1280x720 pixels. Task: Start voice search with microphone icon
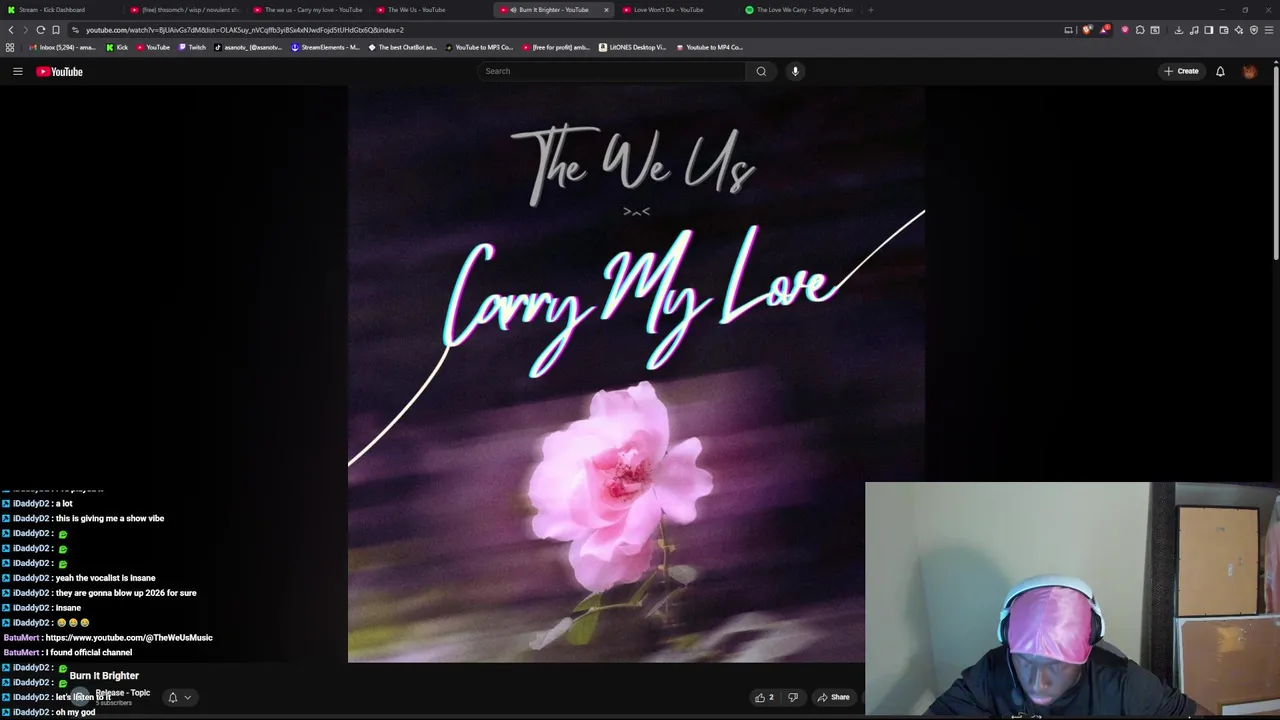[795, 71]
